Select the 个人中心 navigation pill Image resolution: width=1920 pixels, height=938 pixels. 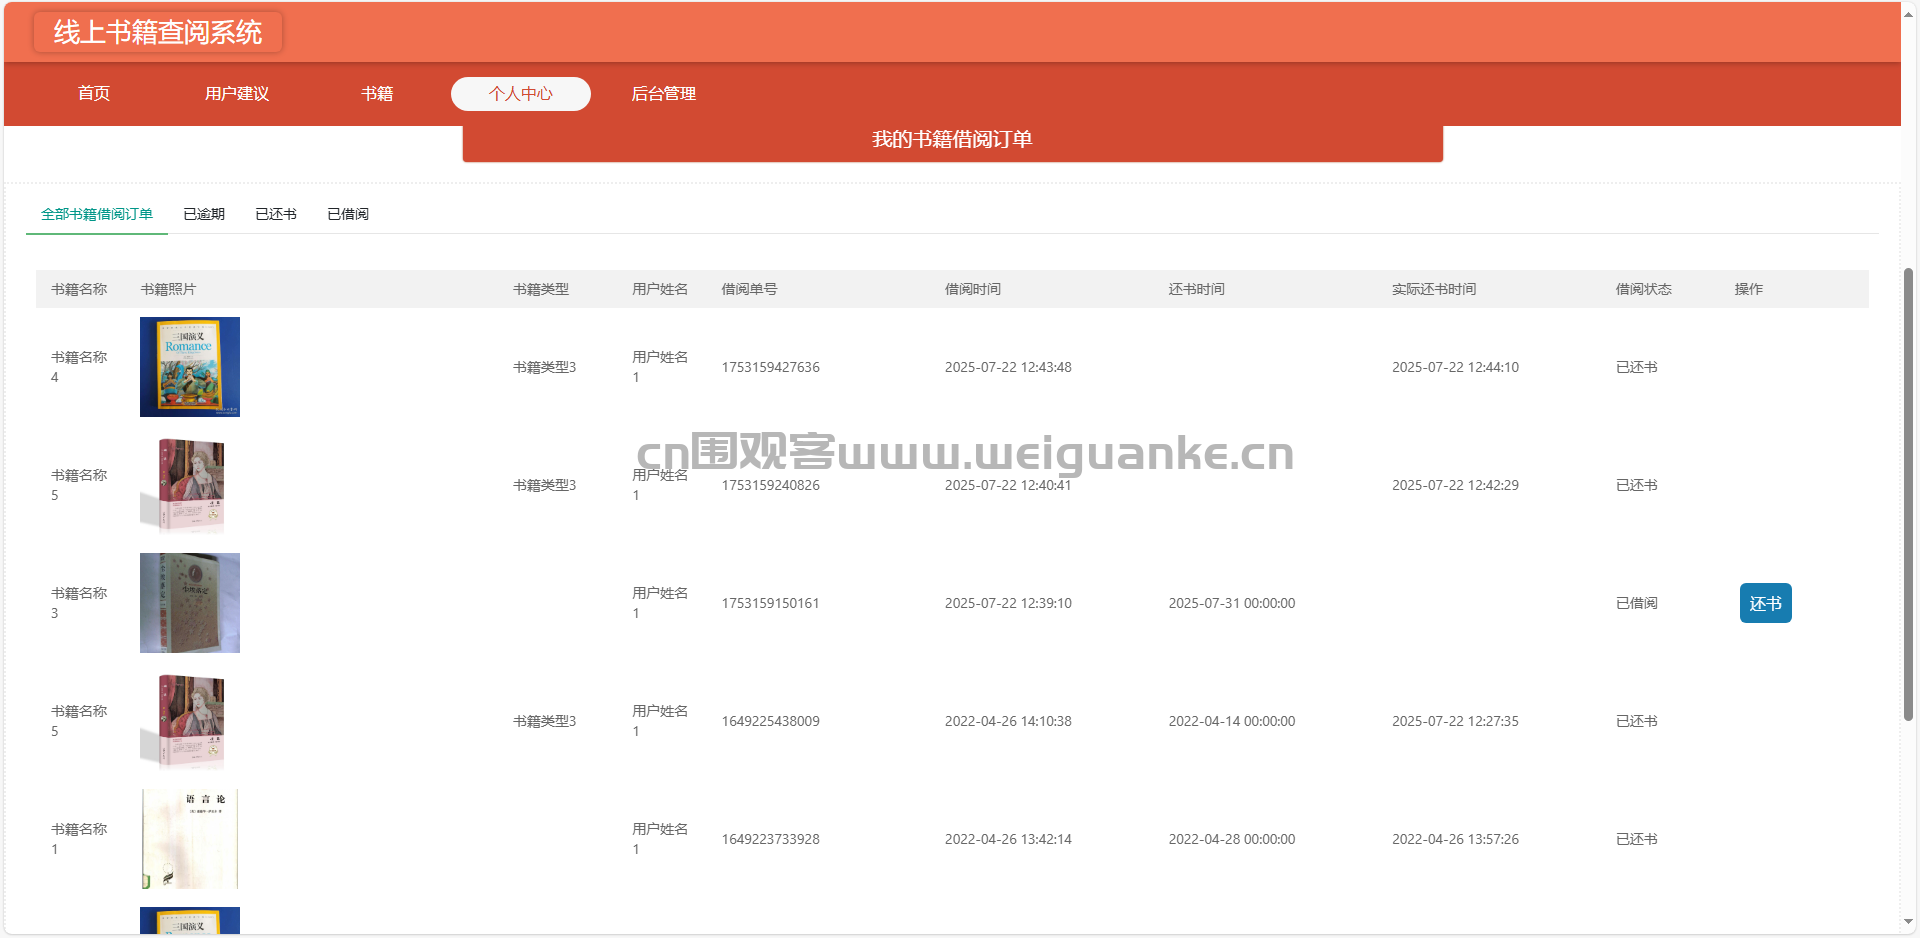521,94
